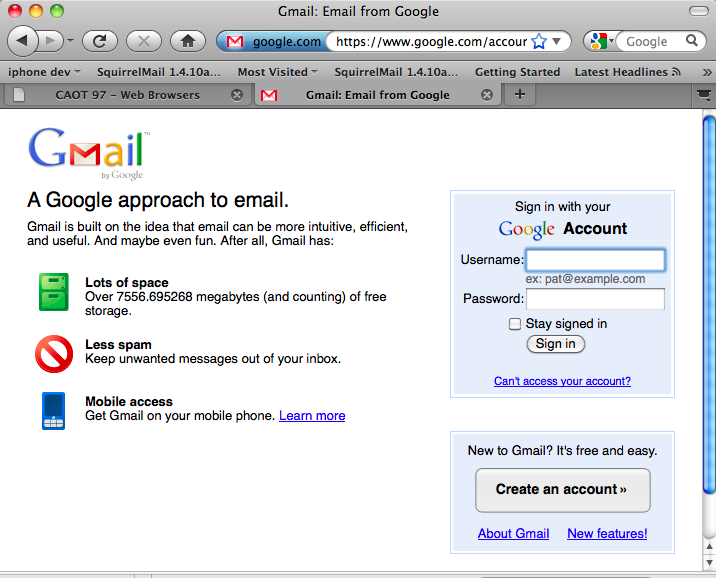The height and width of the screenshot is (578, 716).
Task: Open the Can't access your account link
Action: (x=562, y=381)
